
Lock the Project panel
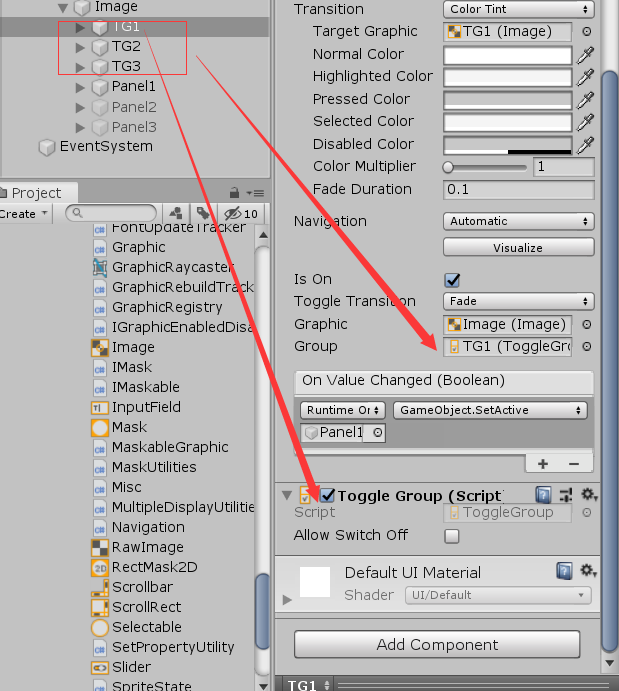[234, 193]
